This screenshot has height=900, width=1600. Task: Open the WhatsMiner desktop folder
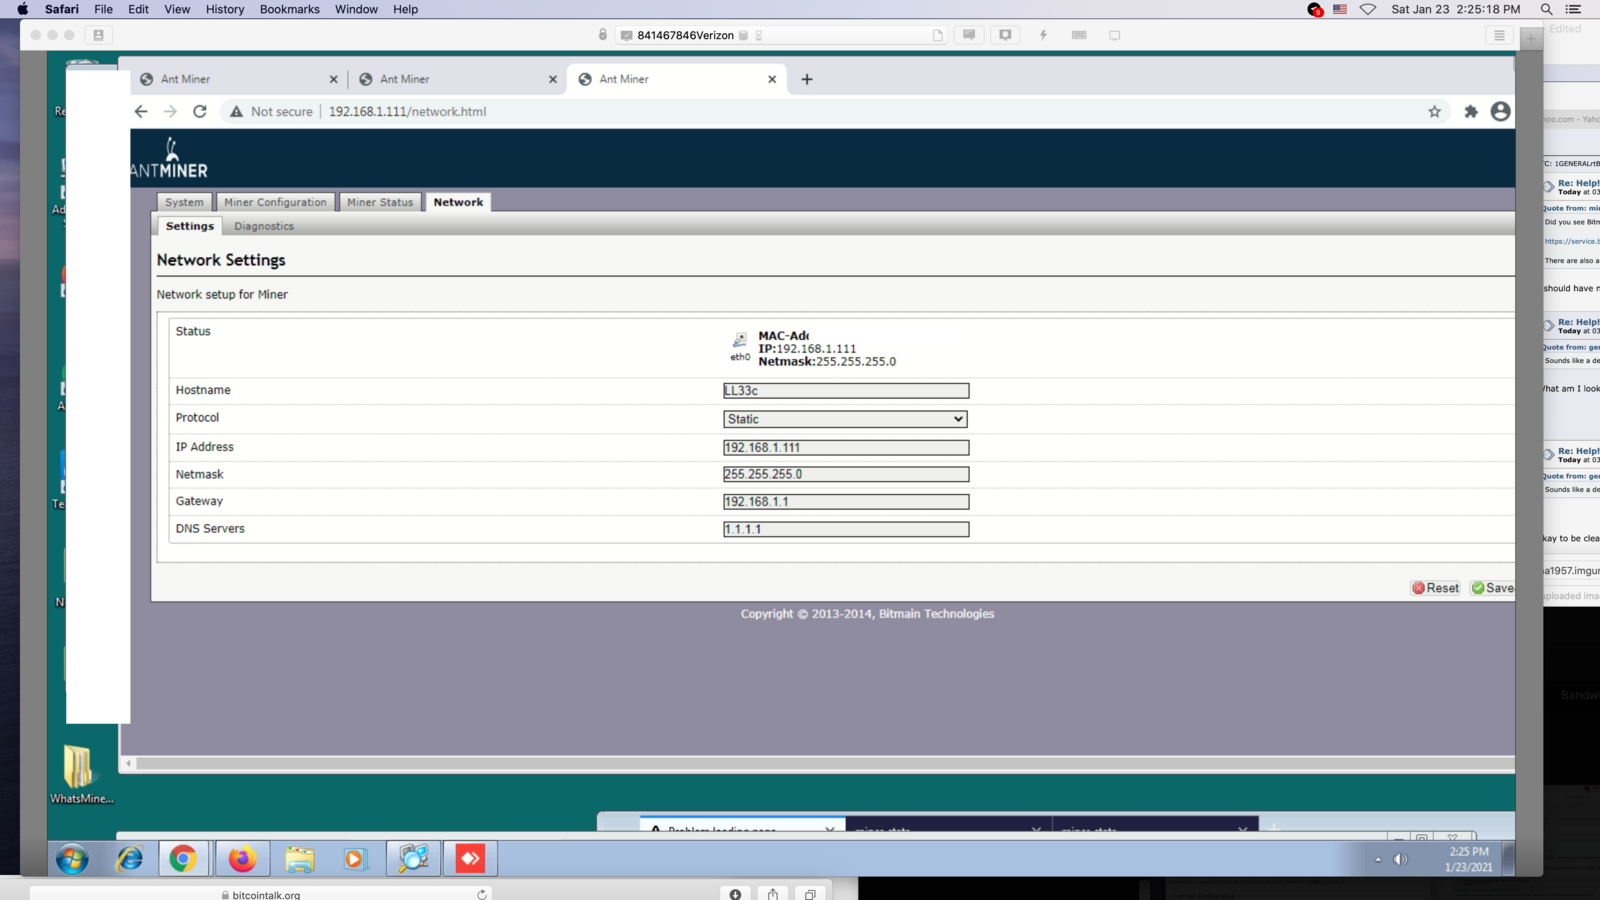pos(81,774)
